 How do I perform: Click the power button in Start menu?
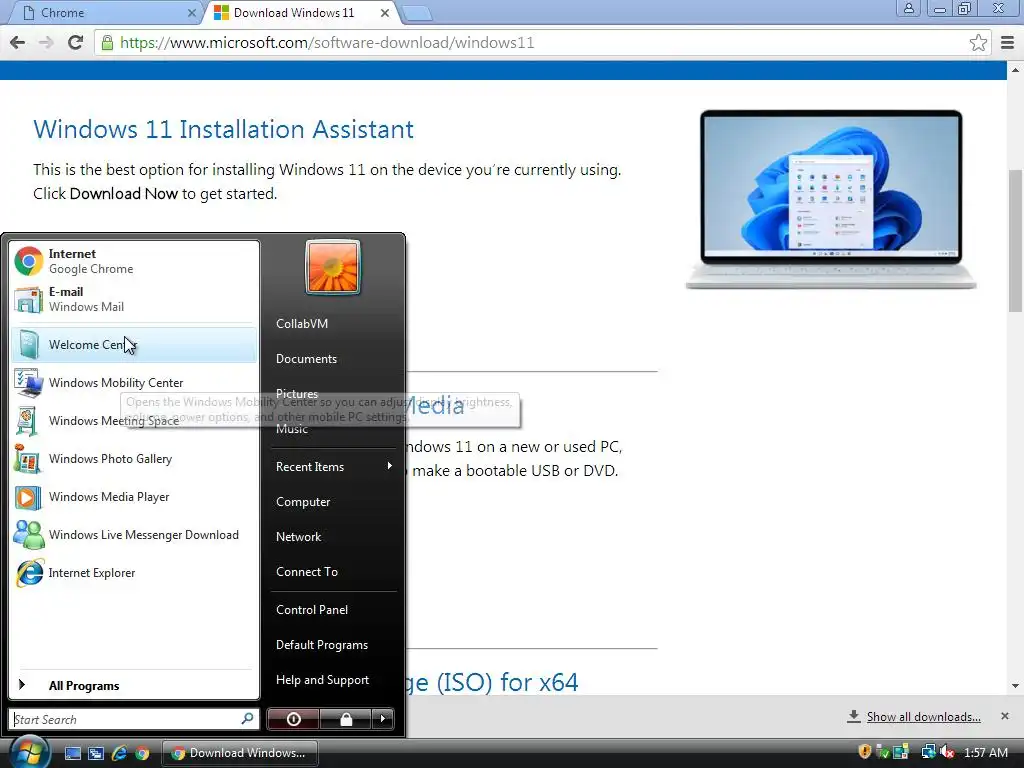click(293, 719)
